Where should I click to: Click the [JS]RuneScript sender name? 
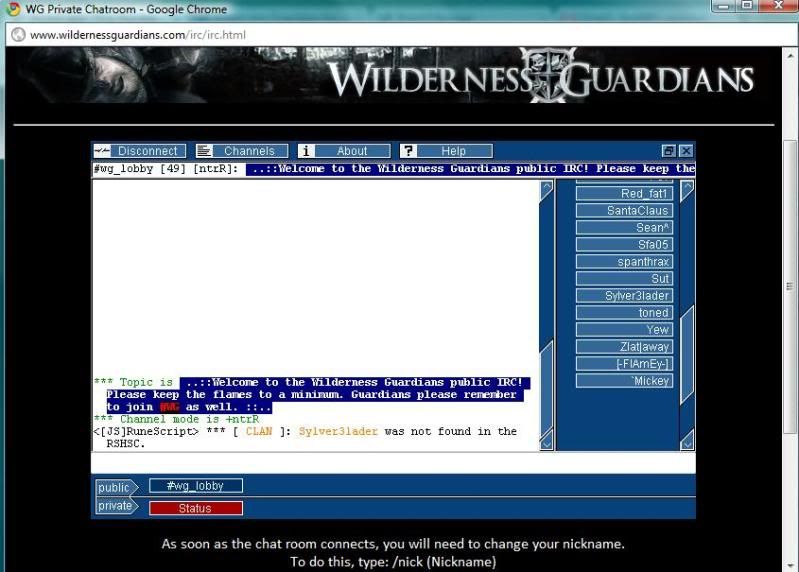coord(146,431)
